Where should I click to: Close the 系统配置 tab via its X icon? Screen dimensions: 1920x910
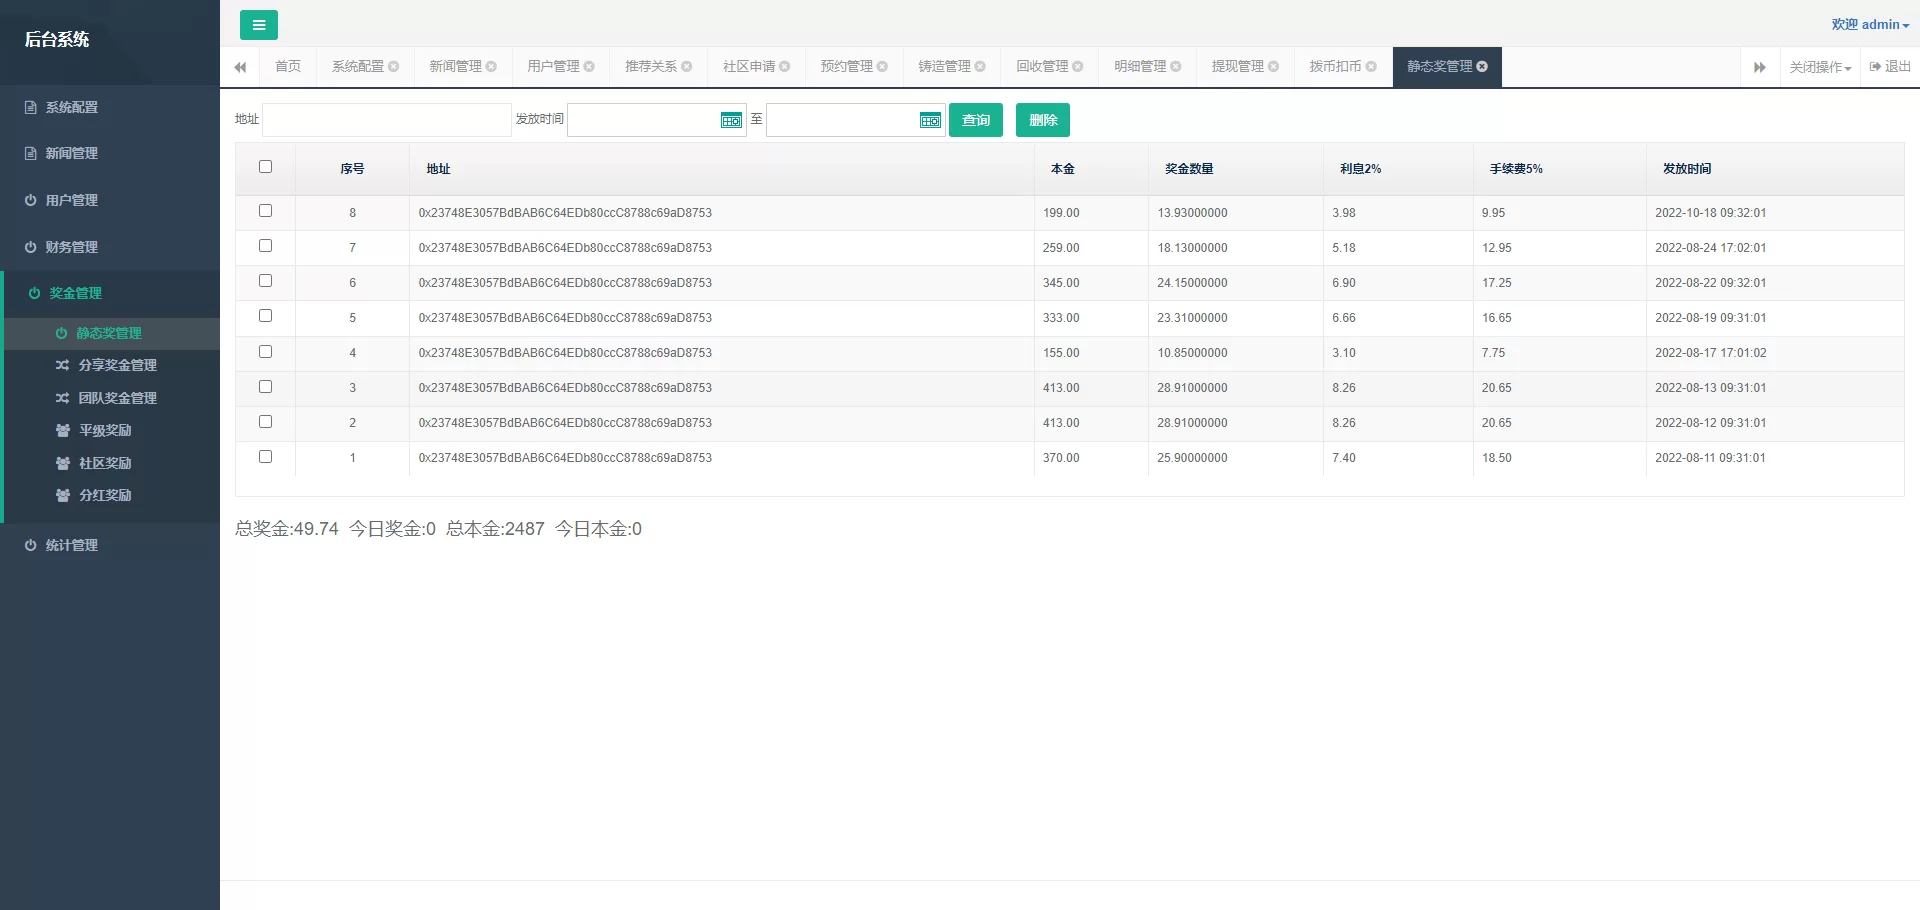pos(394,67)
